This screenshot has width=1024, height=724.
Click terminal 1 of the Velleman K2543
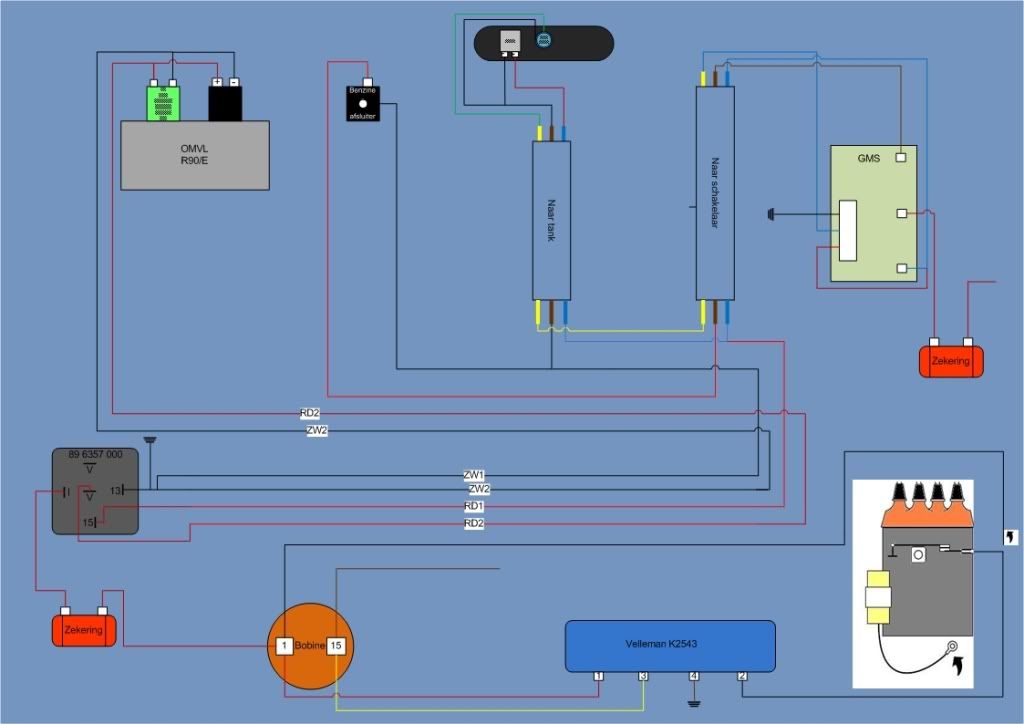(x=598, y=676)
